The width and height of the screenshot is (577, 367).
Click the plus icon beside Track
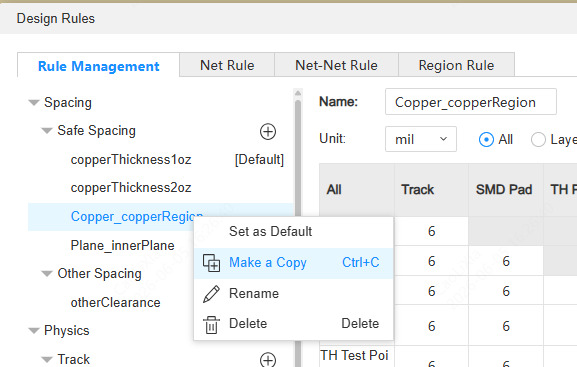click(268, 360)
